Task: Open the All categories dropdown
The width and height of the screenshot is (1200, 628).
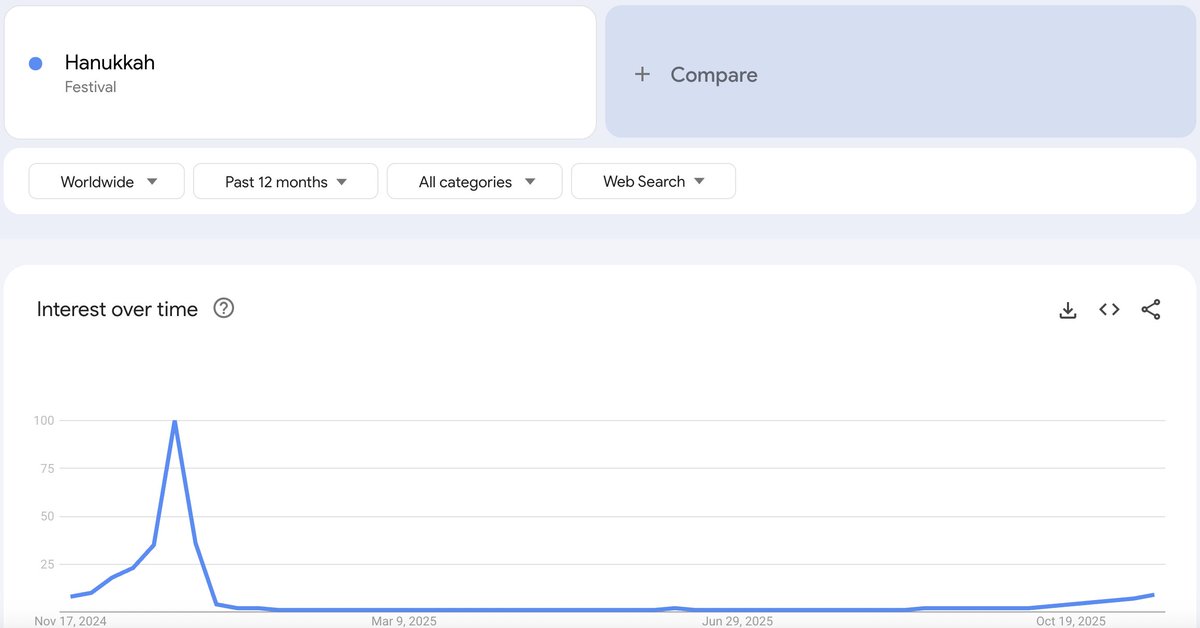Action: click(474, 182)
